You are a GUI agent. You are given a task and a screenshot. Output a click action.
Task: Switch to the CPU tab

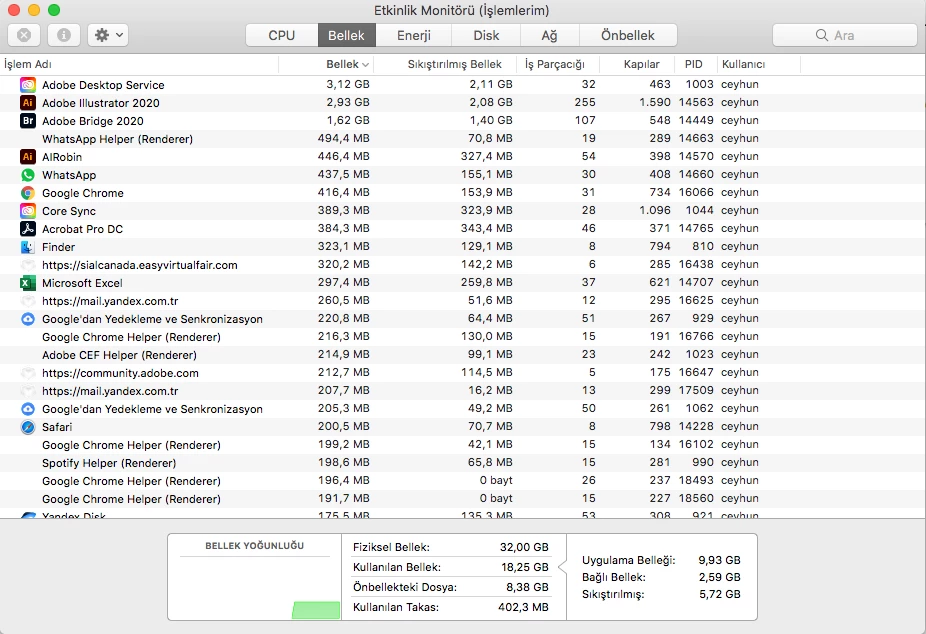point(282,35)
